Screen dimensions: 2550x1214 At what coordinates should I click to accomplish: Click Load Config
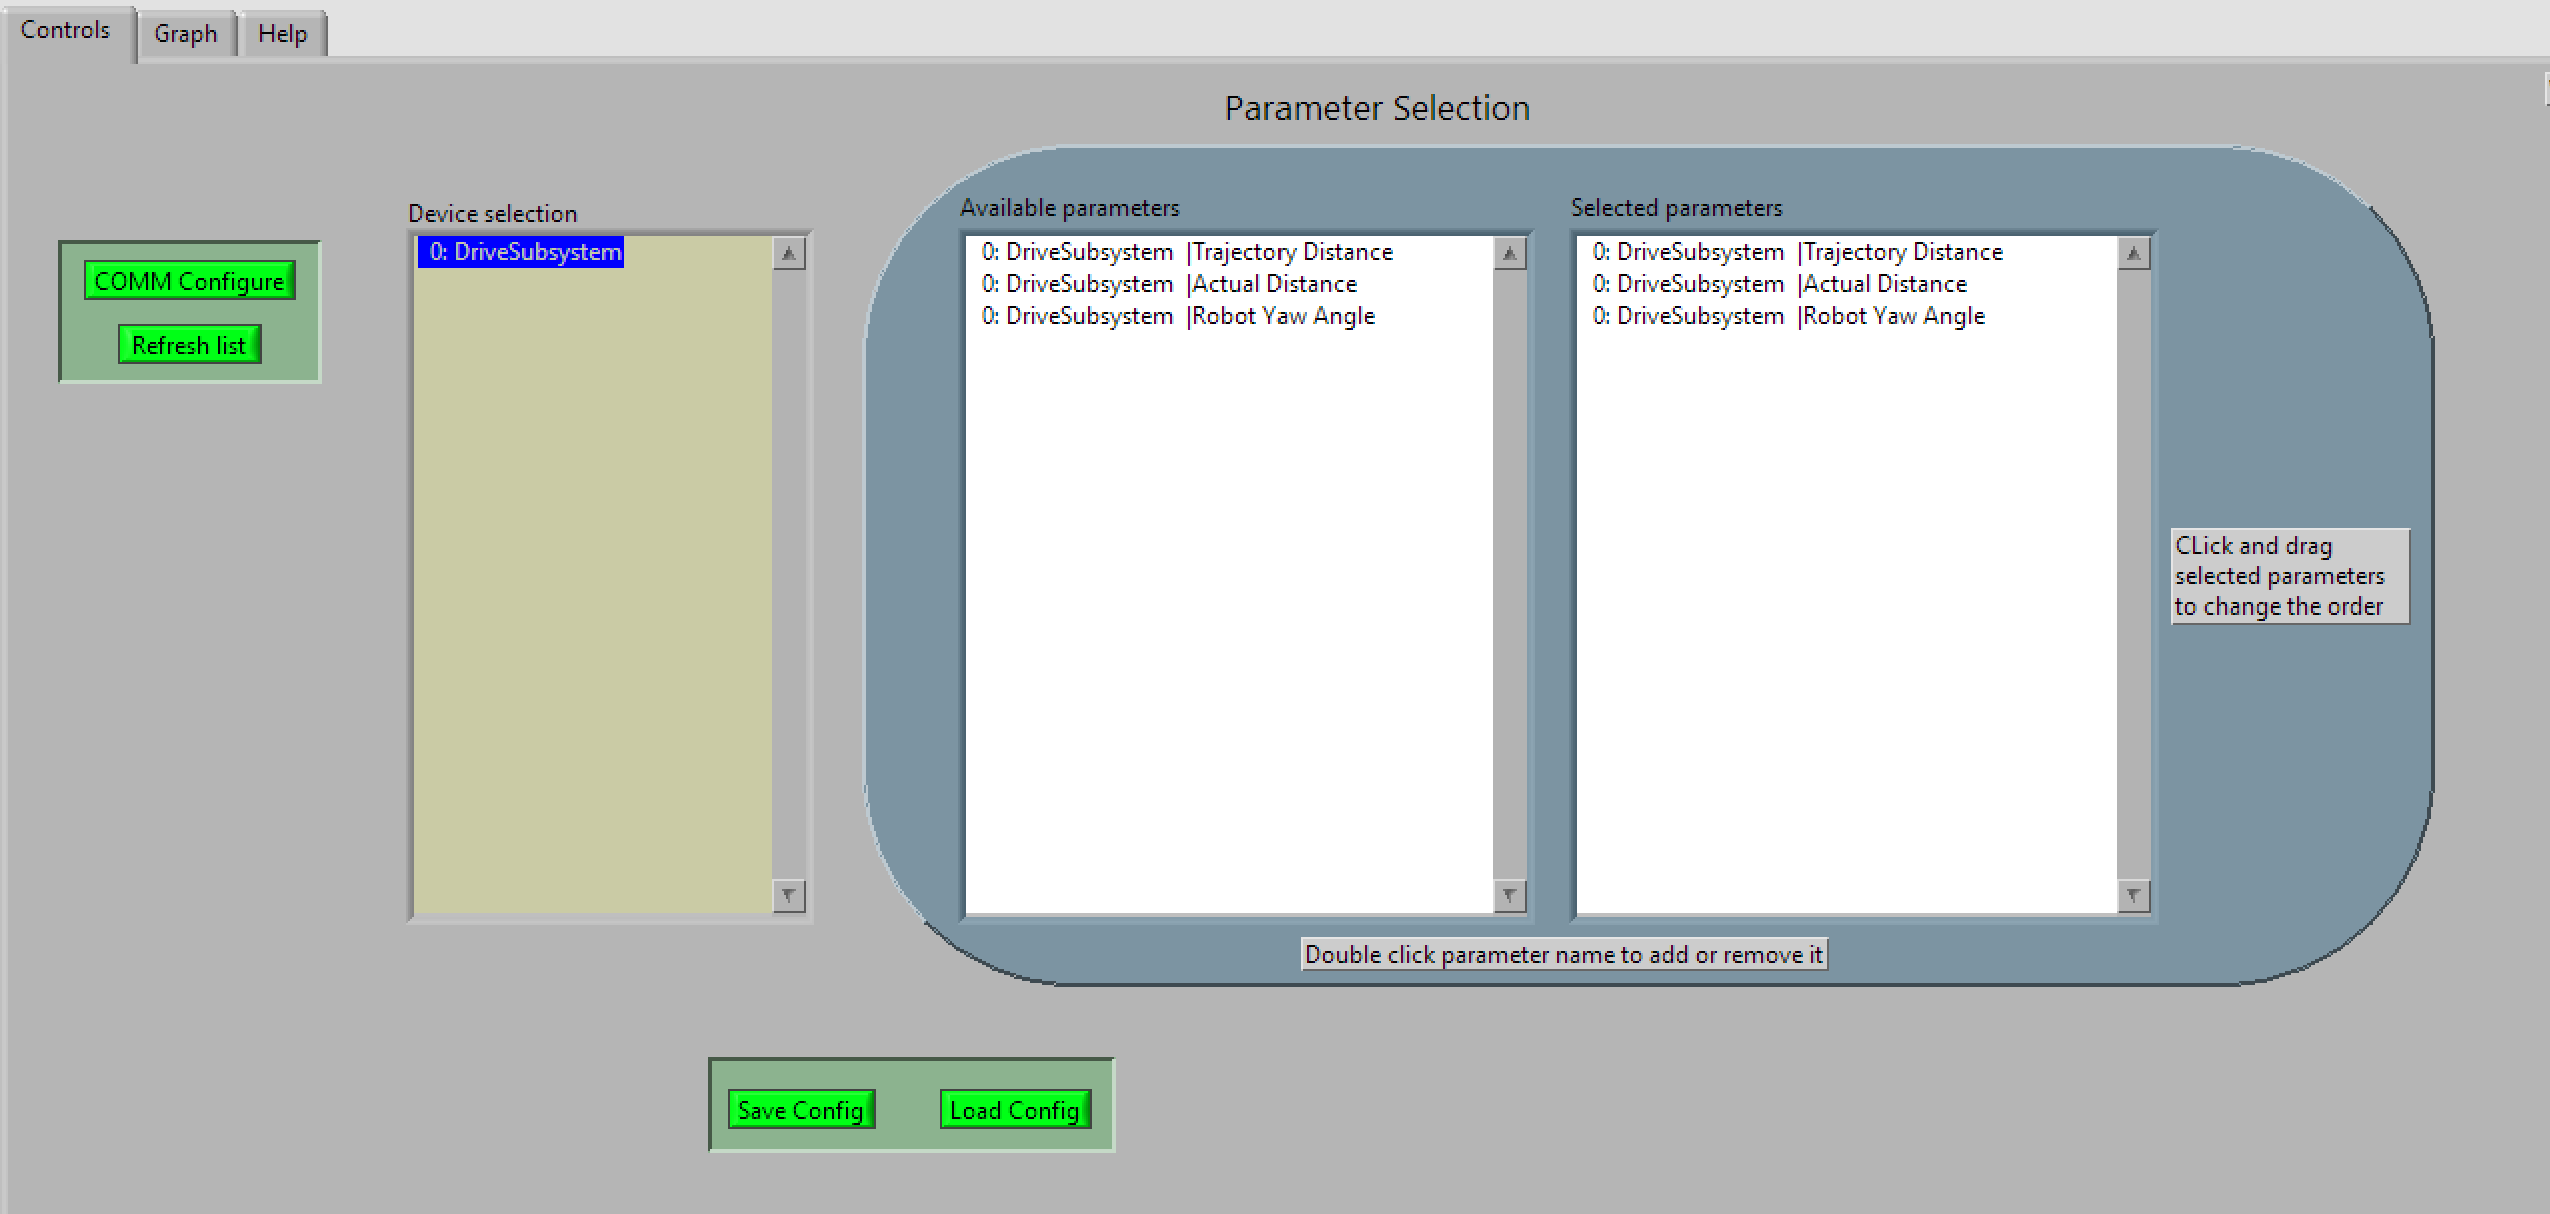click(x=1015, y=1109)
